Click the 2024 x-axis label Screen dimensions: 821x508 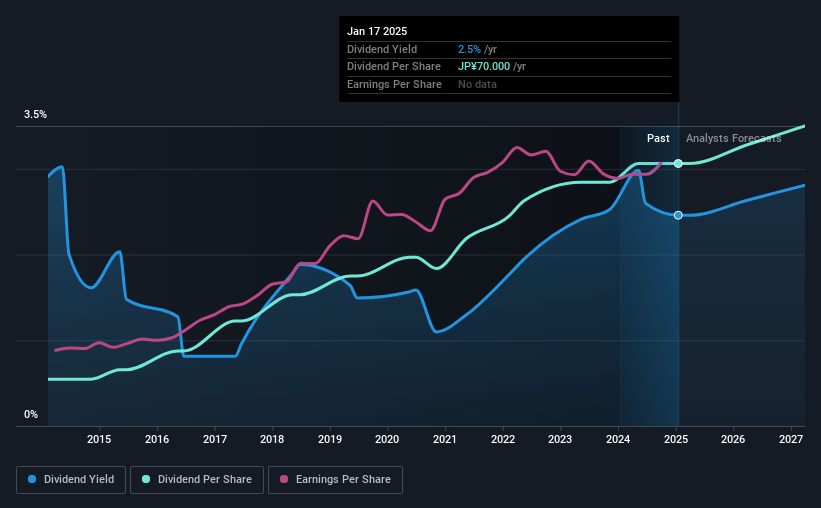tap(618, 439)
